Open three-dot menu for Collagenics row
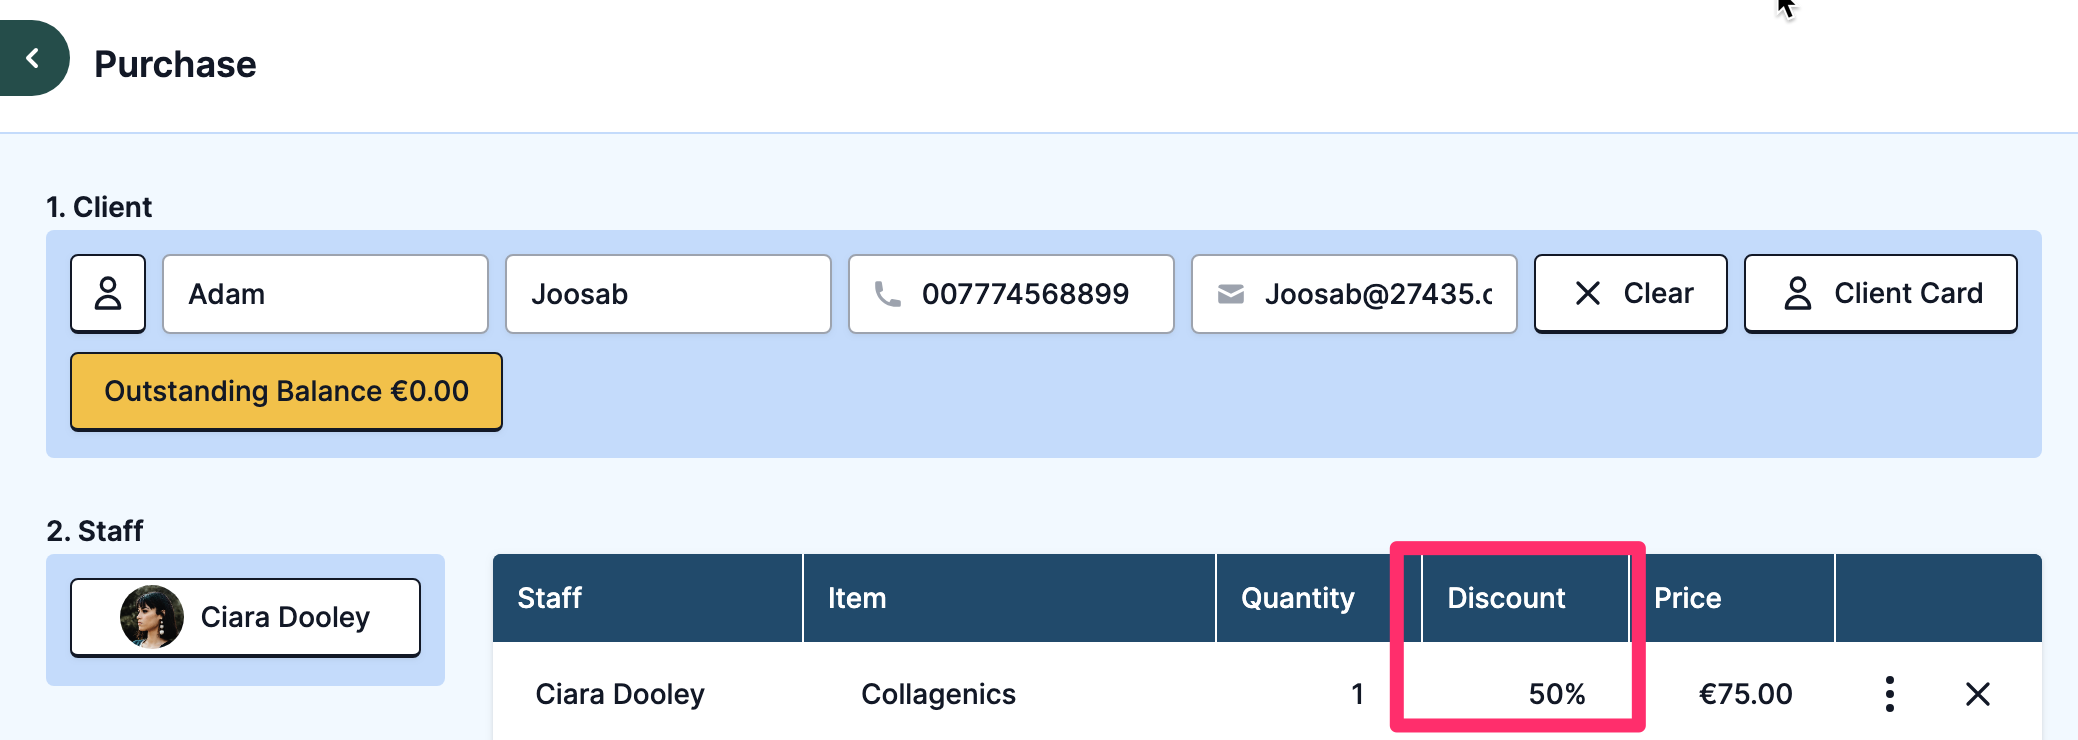Image resolution: width=2078 pixels, height=740 pixels. (1889, 694)
